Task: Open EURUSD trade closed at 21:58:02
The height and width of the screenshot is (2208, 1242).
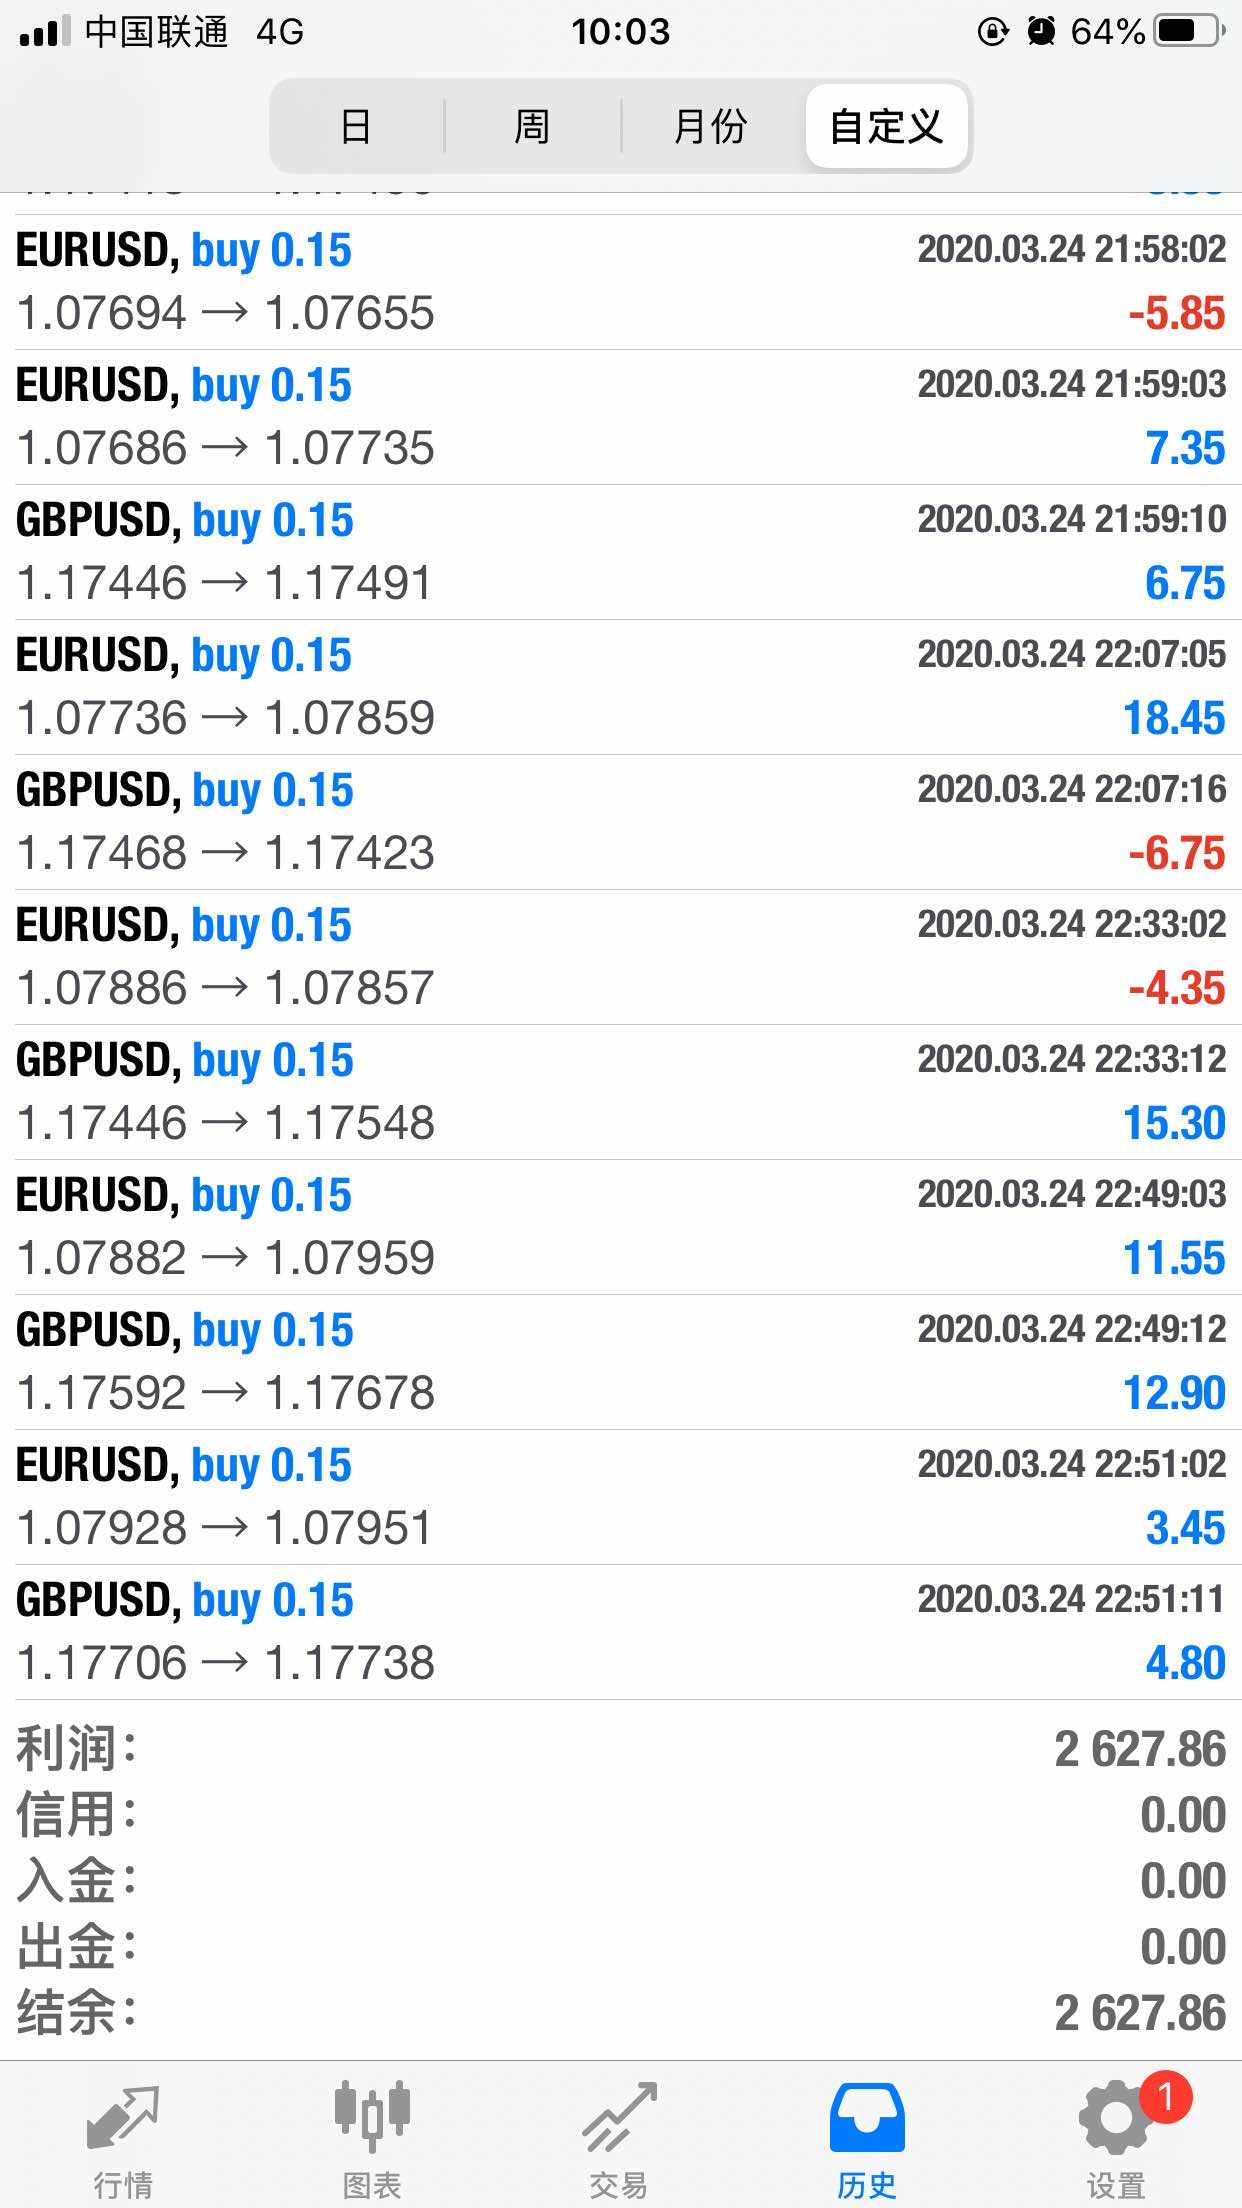Action: [620, 282]
